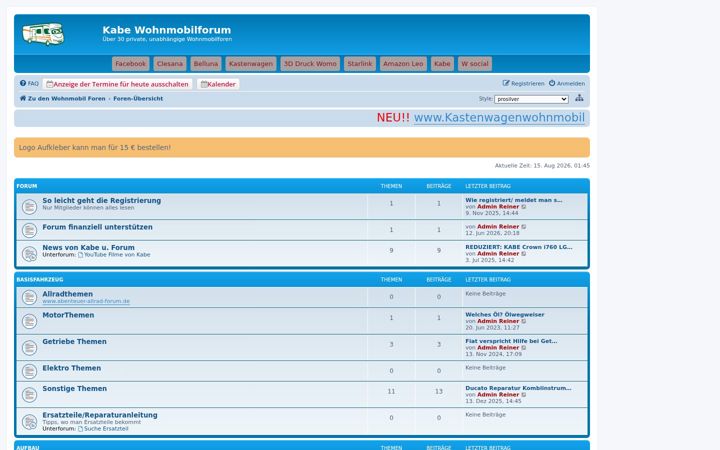Screen dimensions: 720x450
Task: Open www.Kastenwagenwohnmobil link
Action: coord(500,118)
